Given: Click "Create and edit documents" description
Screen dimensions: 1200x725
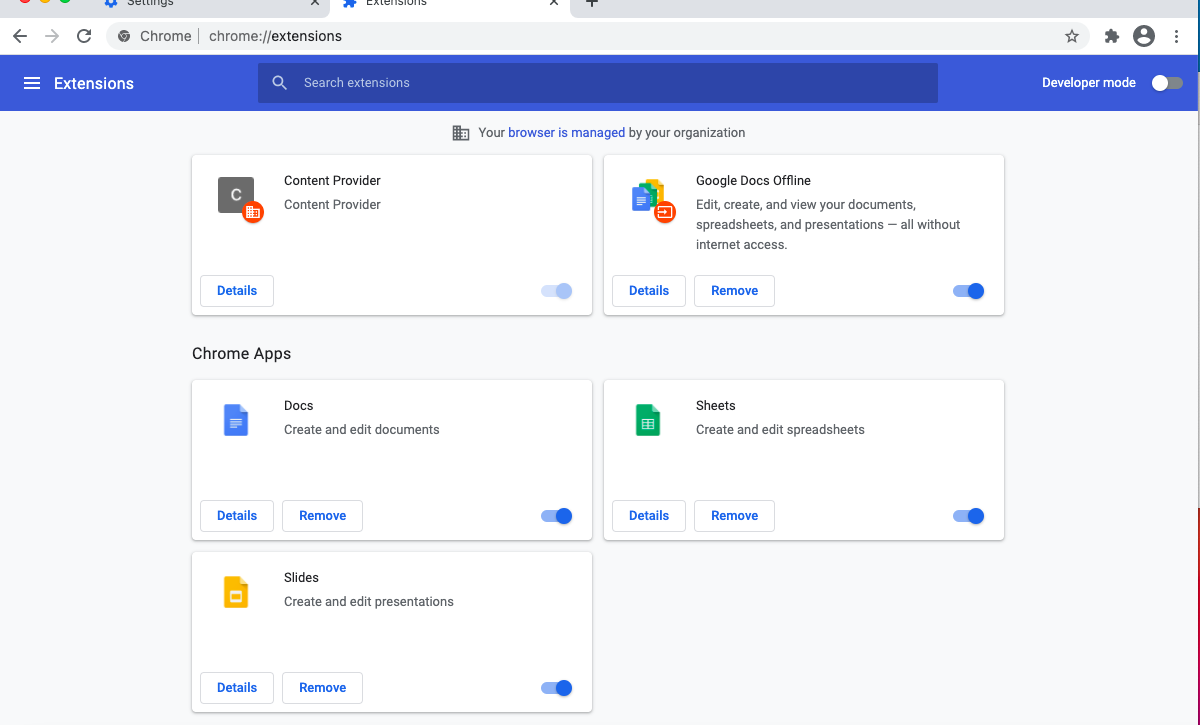Looking at the screenshot, I should point(362,430).
